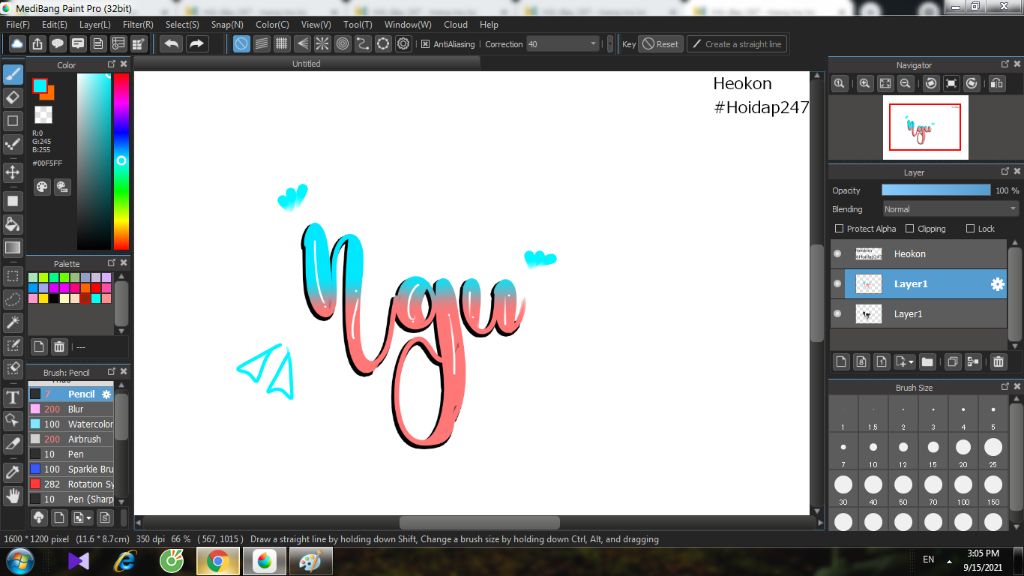Hide the Heokon layer
Image resolution: width=1024 pixels, height=576 pixels.
(838, 254)
